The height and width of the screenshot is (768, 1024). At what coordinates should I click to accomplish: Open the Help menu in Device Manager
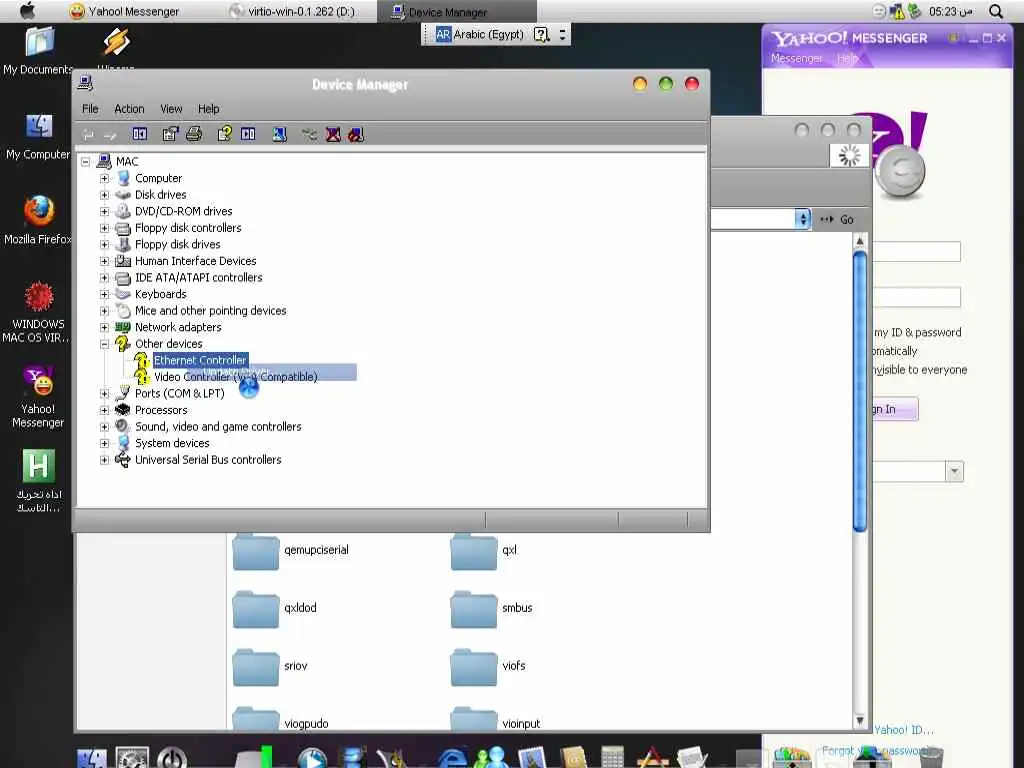[x=208, y=109]
